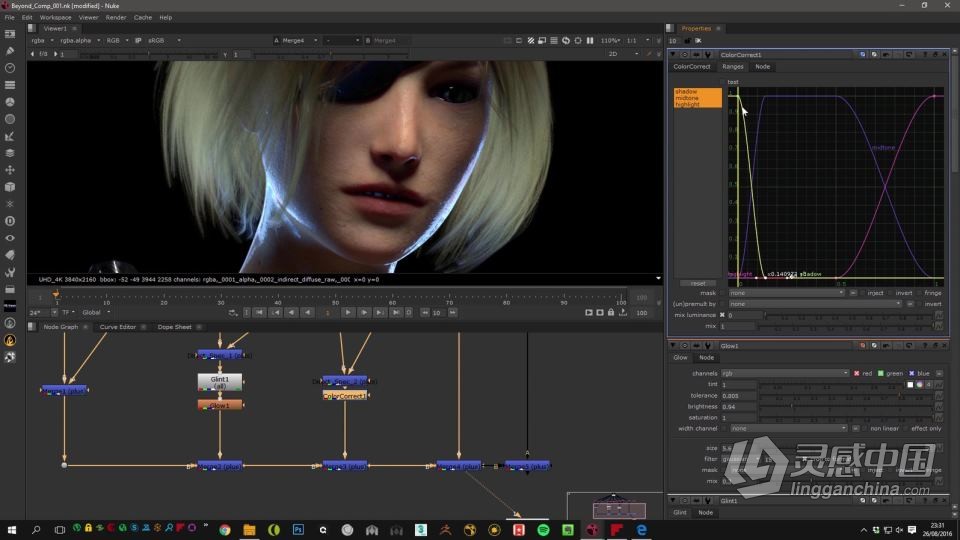
Task: Open Spotify from the taskbar
Action: [543, 530]
